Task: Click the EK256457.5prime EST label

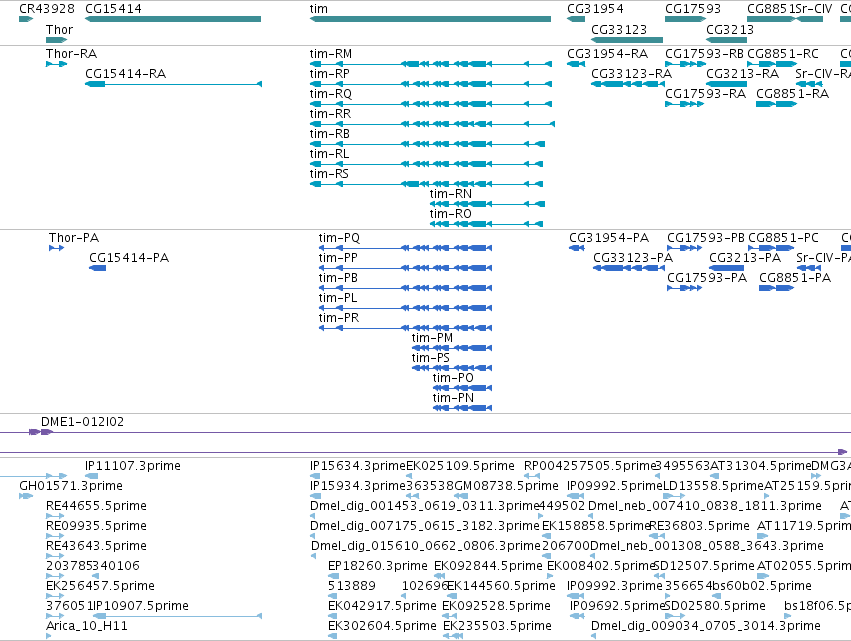Action: click(x=100, y=586)
